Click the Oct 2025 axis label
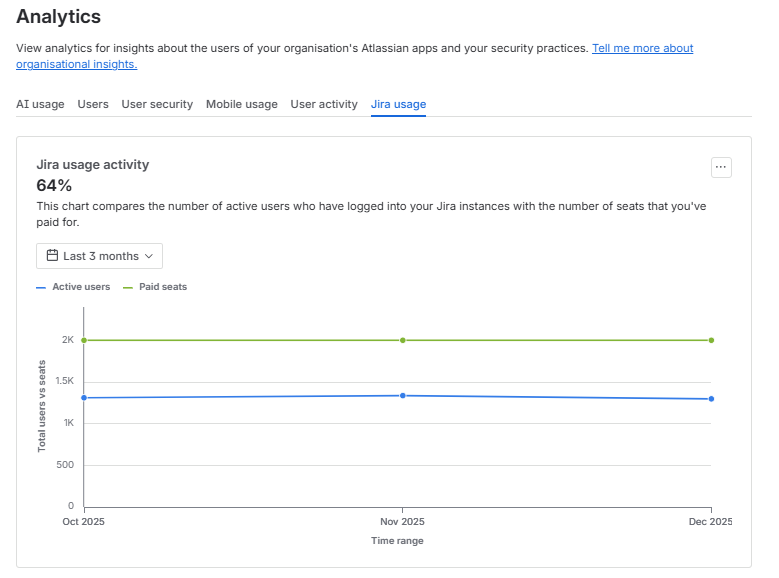The image size is (779, 578). (x=83, y=521)
